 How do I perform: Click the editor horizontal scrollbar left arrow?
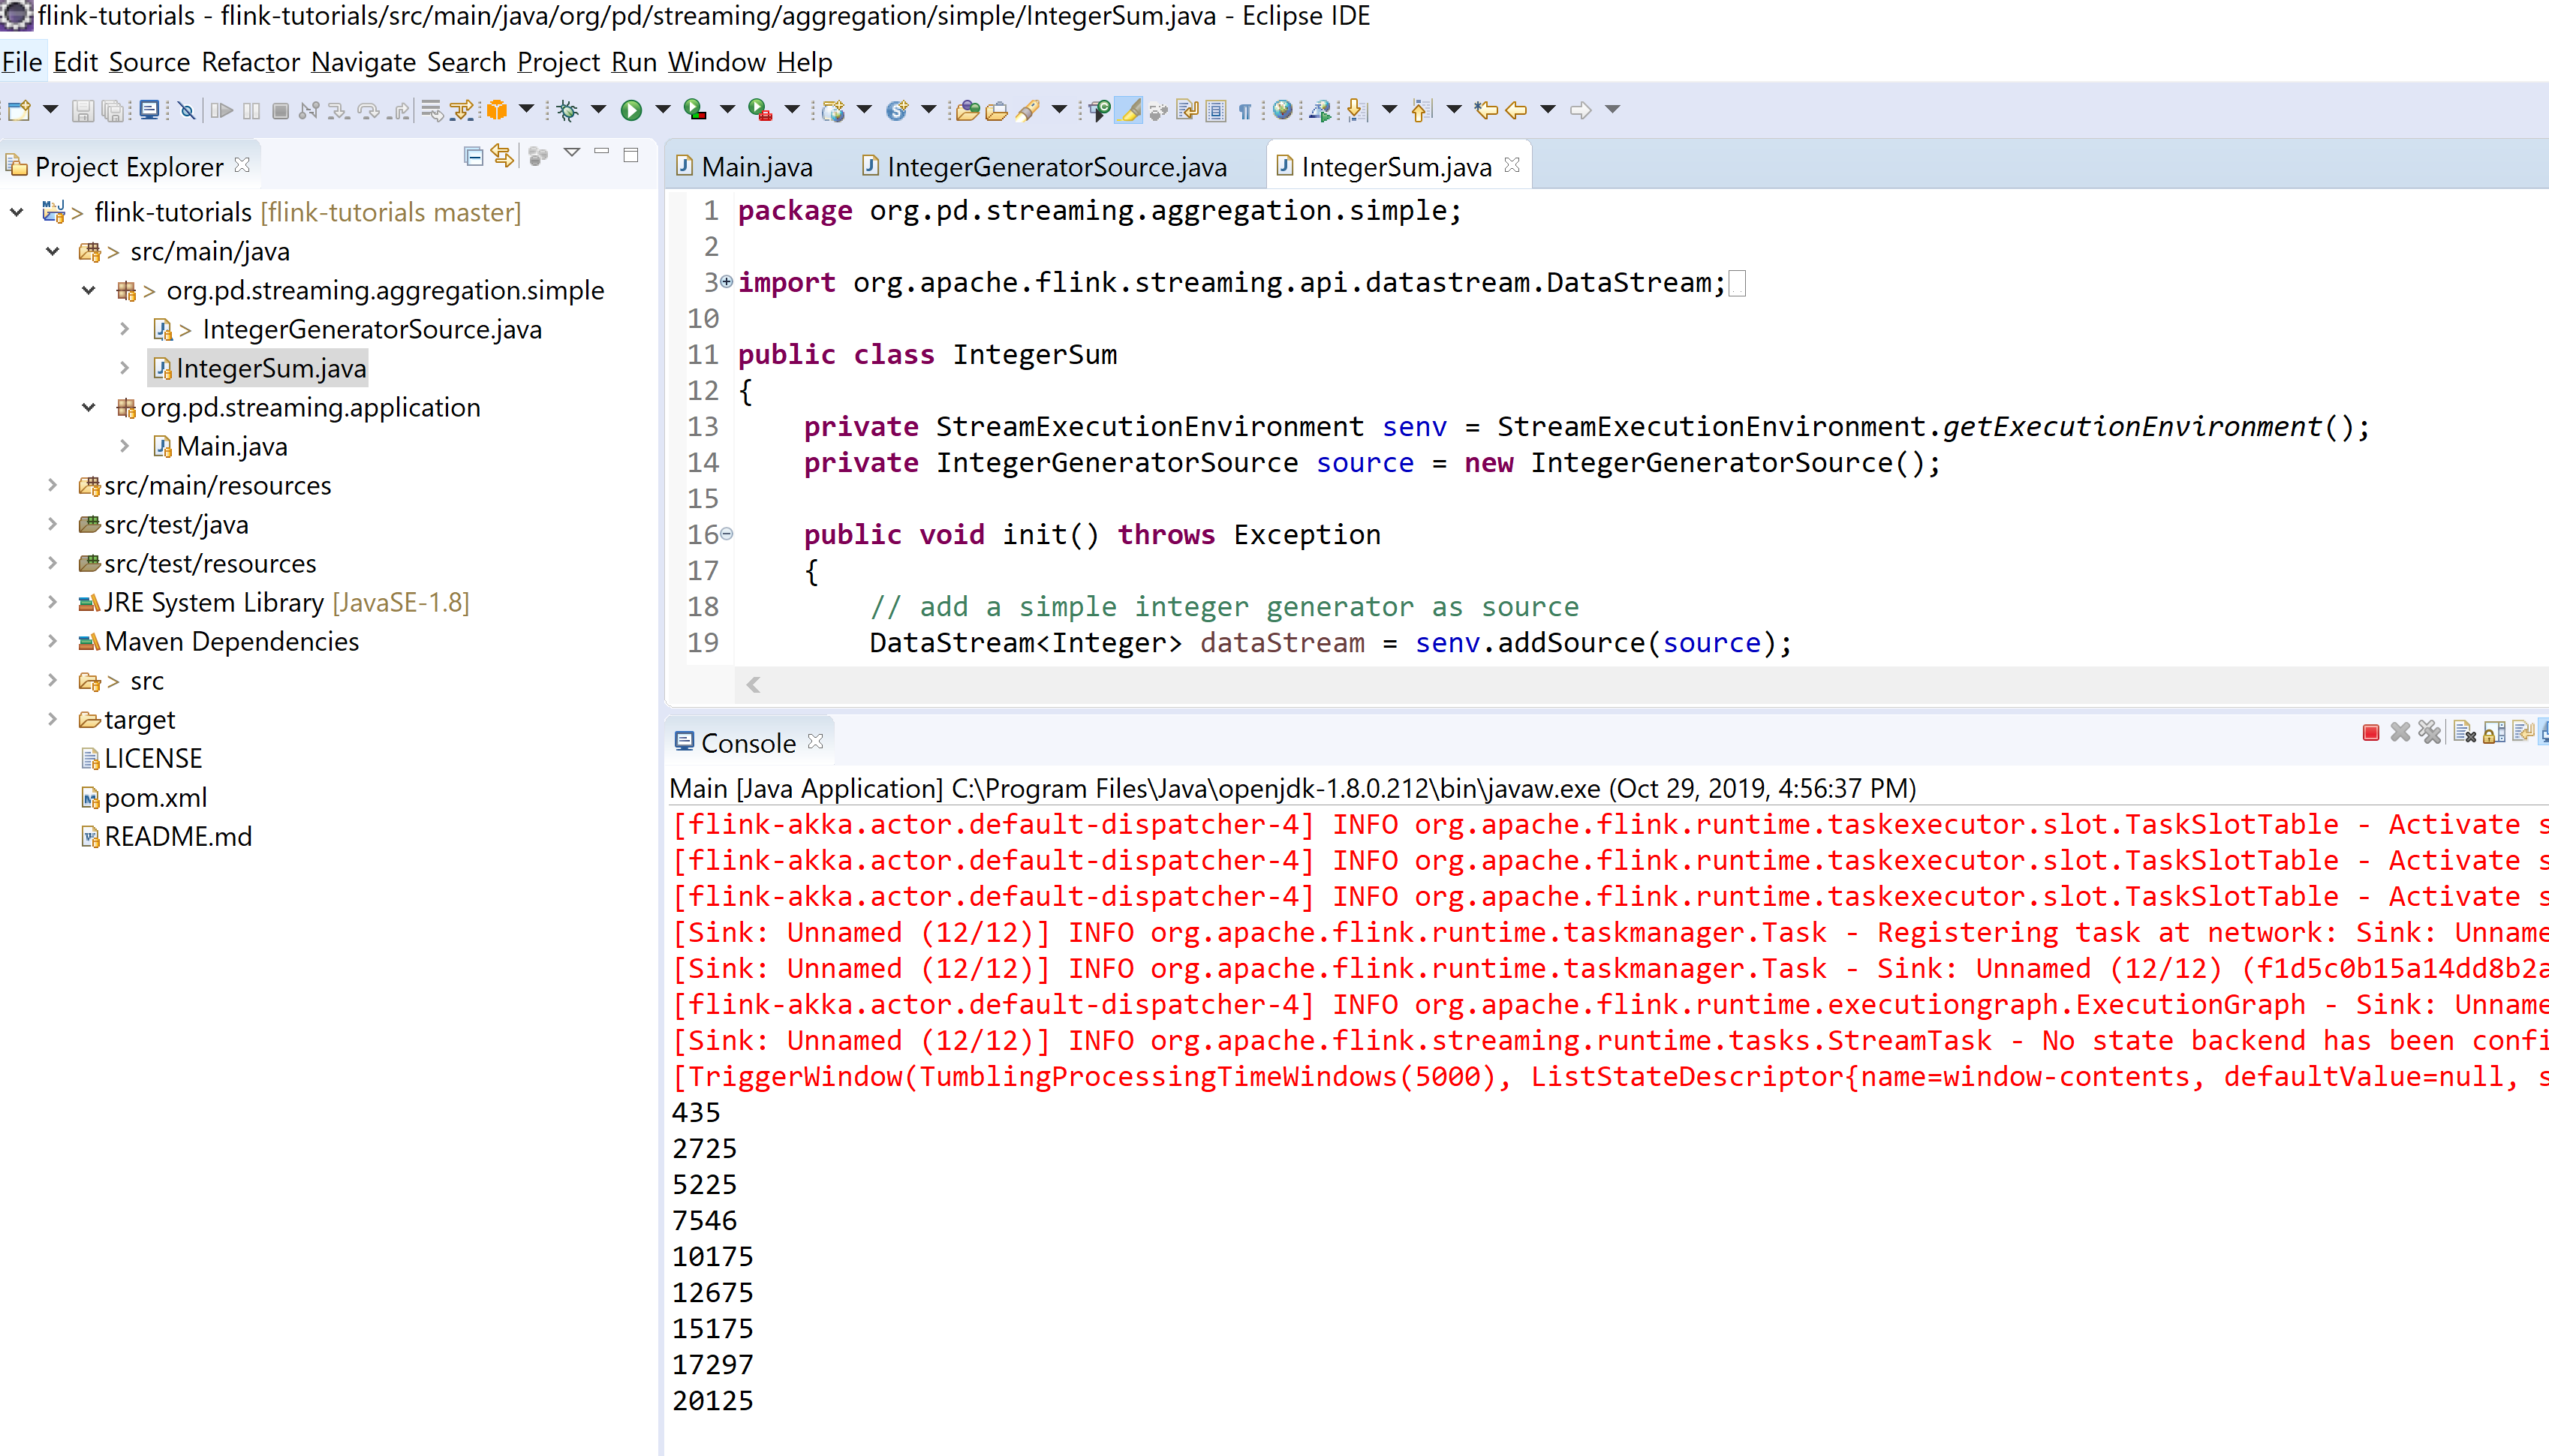pos(753,685)
